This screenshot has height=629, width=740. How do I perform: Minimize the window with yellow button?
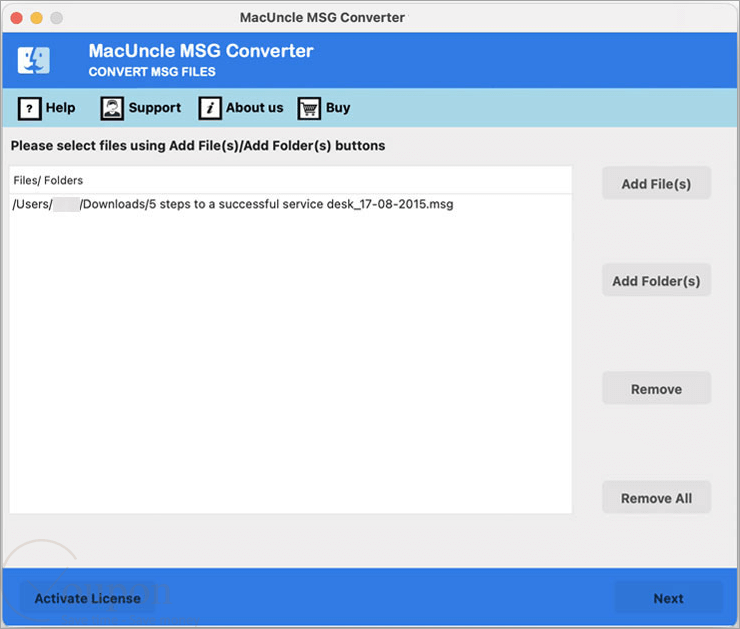pyautogui.click(x=37, y=18)
